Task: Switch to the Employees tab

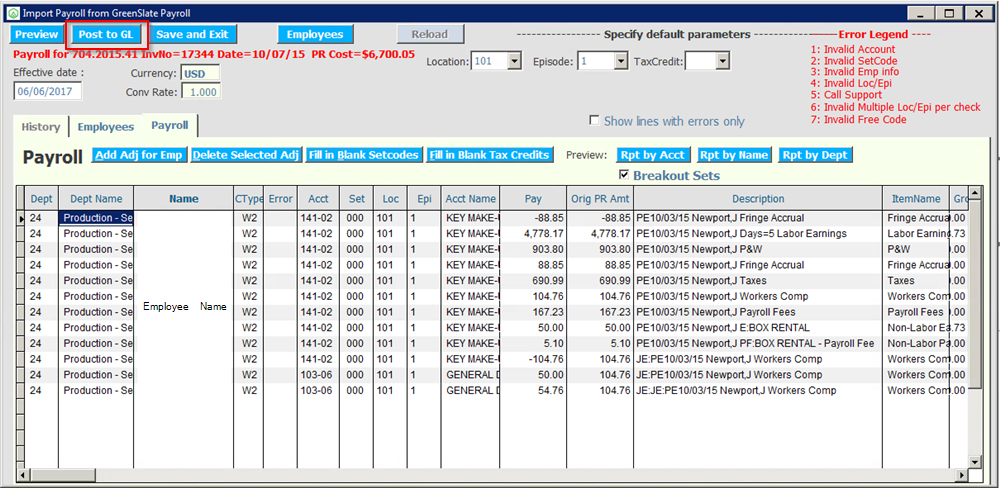Action: [x=106, y=127]
